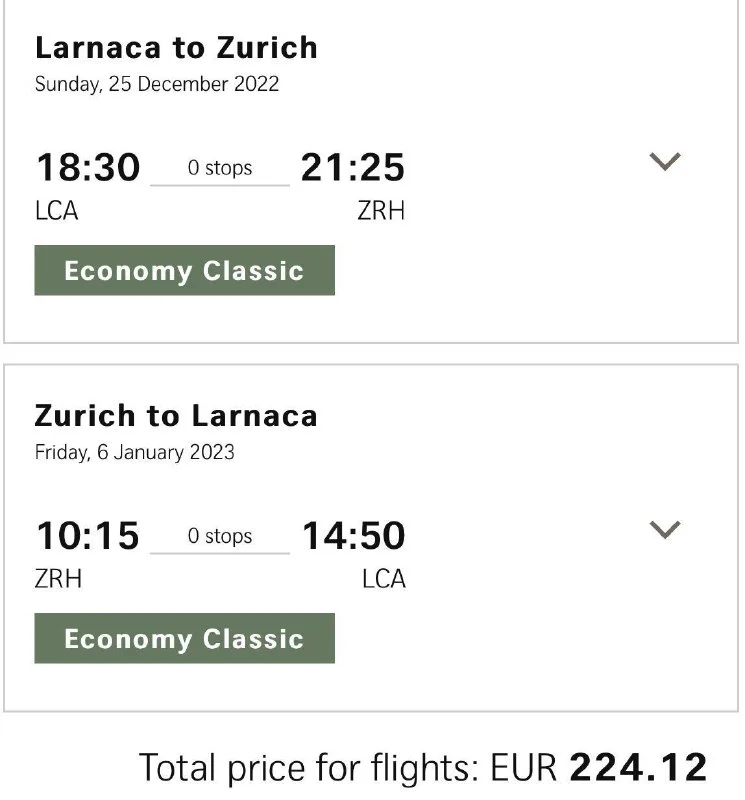Click the 14:50 arrival time
This screenshot has height=800, width=745.
[x=353, y=535]
